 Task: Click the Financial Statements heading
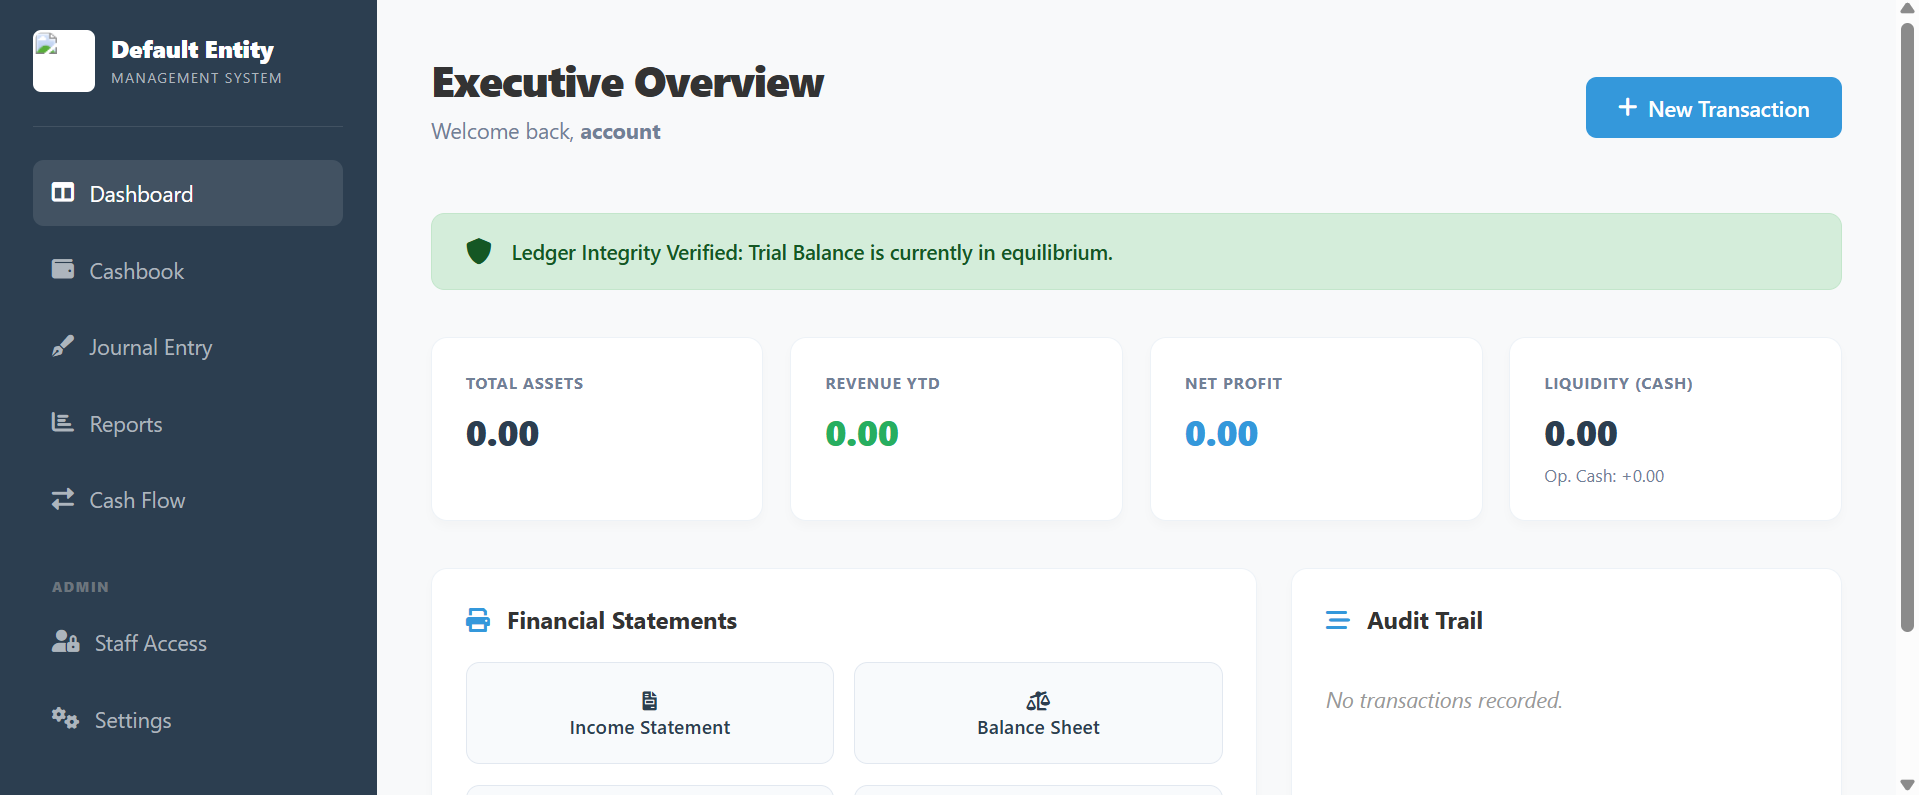(x=622, y=620)
